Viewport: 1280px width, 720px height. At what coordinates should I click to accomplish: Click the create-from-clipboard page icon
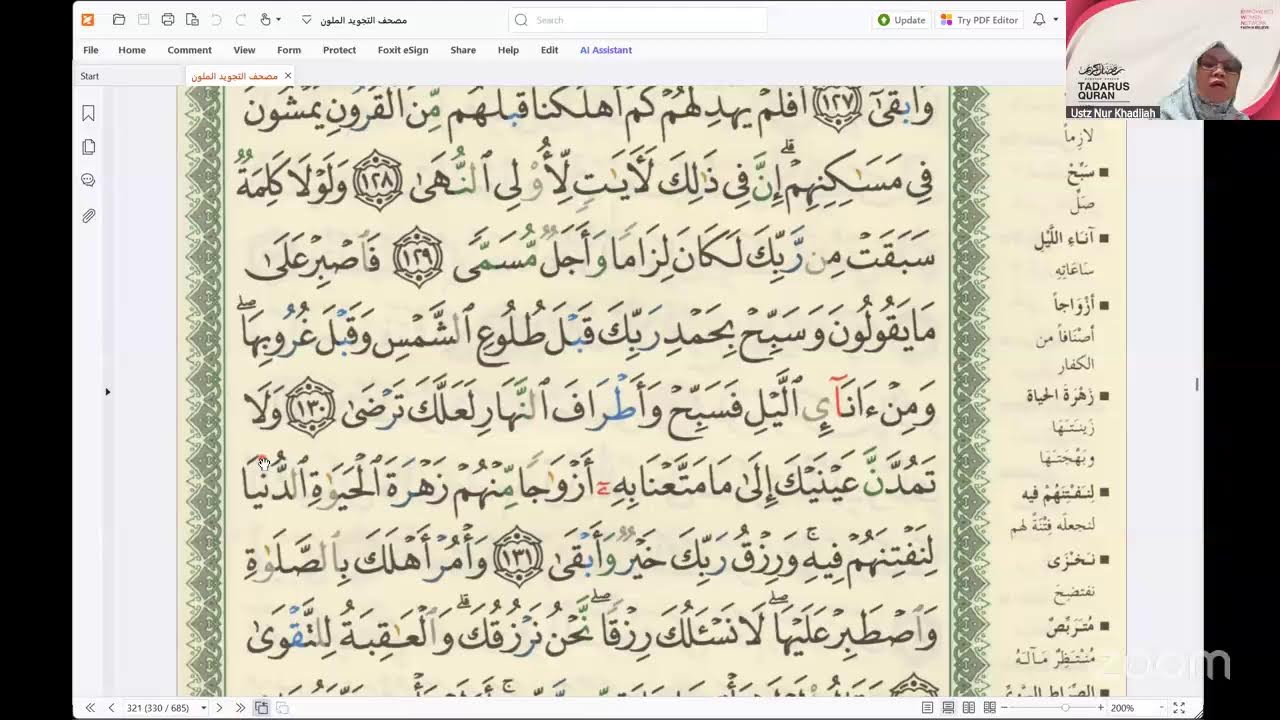point(192,19)
